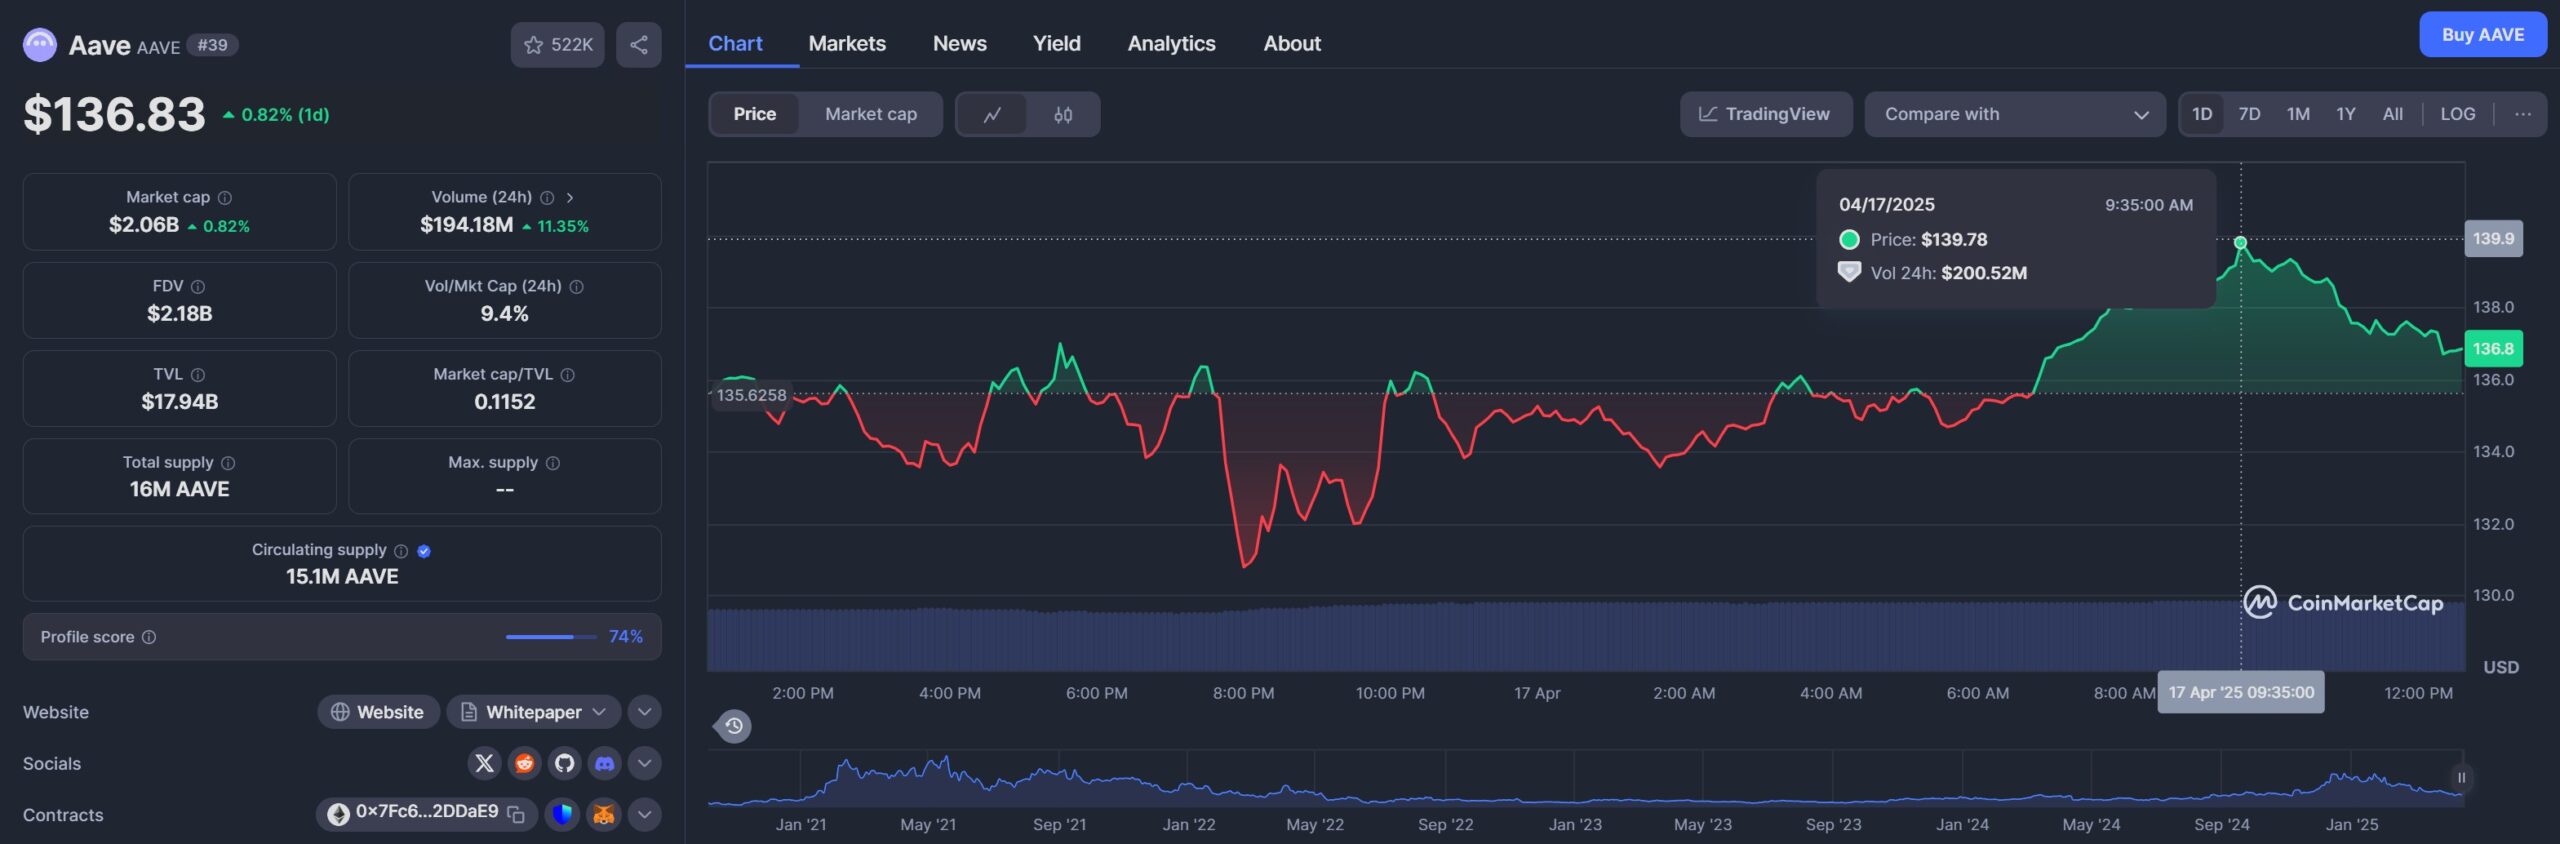Click the 139.9 price axis label
The height and width of the screenshot is (844, 2560).
click(x=2493, y=239)
